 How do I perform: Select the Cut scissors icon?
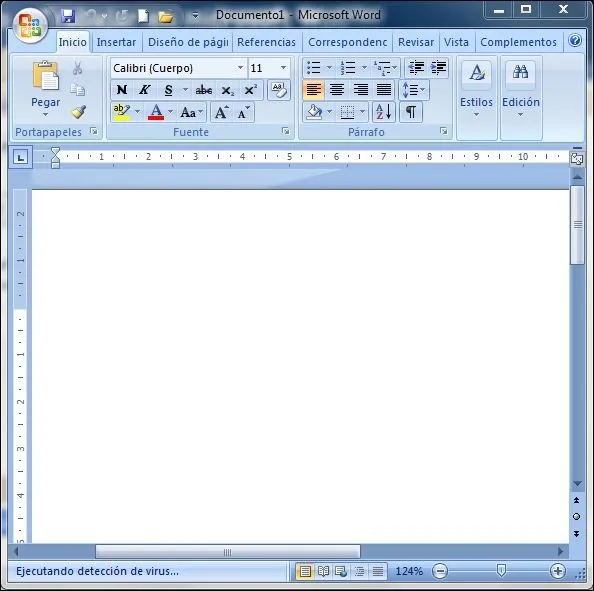tap(78, 68)
